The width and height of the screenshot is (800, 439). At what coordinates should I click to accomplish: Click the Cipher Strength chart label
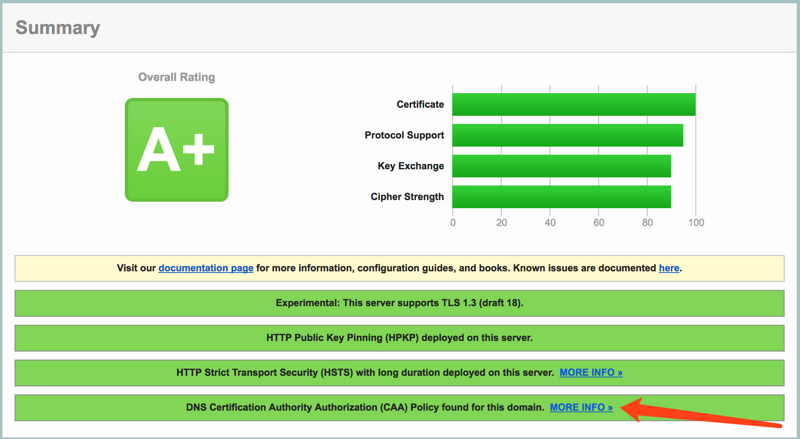coord(407,197)
